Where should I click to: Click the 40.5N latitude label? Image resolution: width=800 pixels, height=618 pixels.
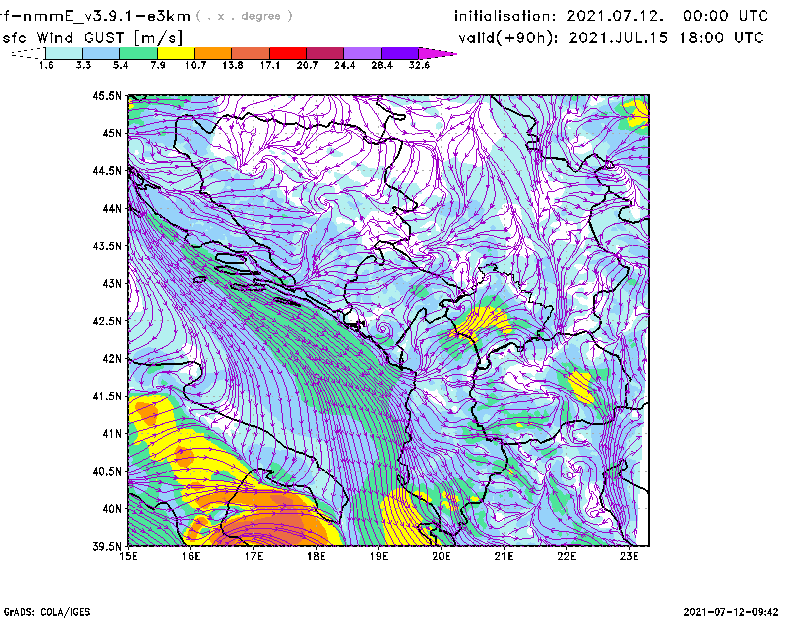107,472
